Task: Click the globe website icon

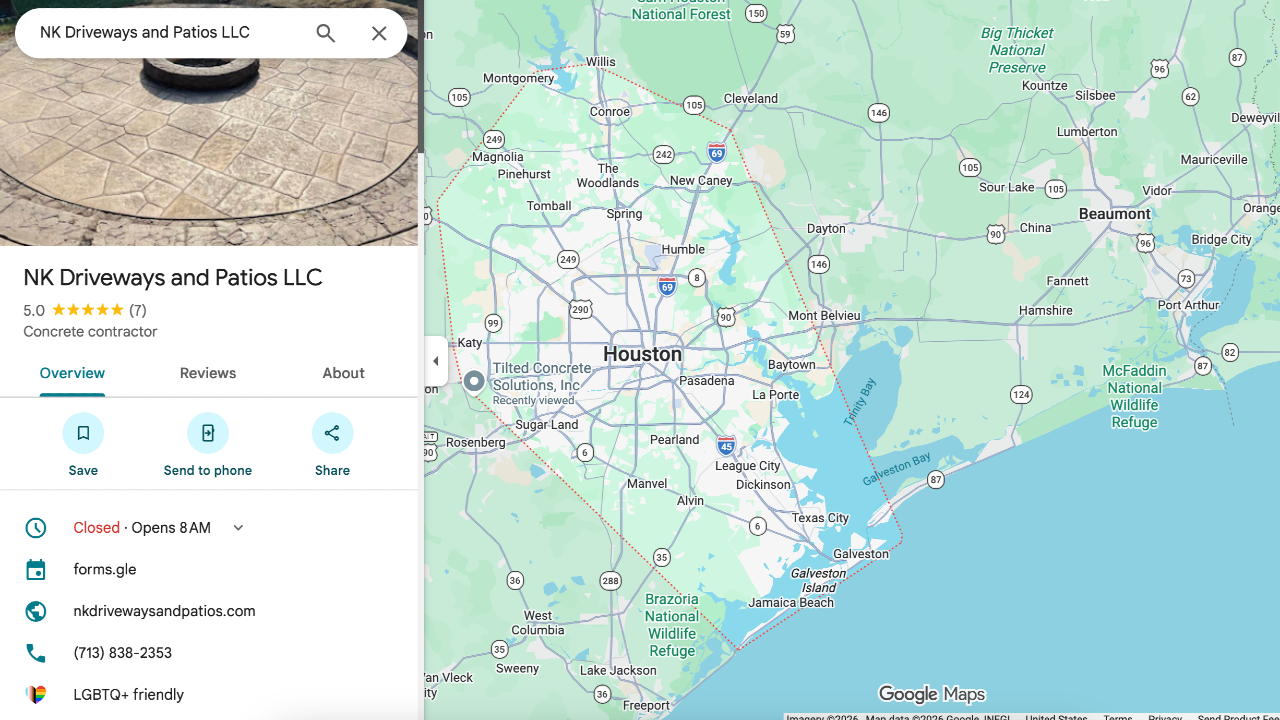Action: [36, 611]
